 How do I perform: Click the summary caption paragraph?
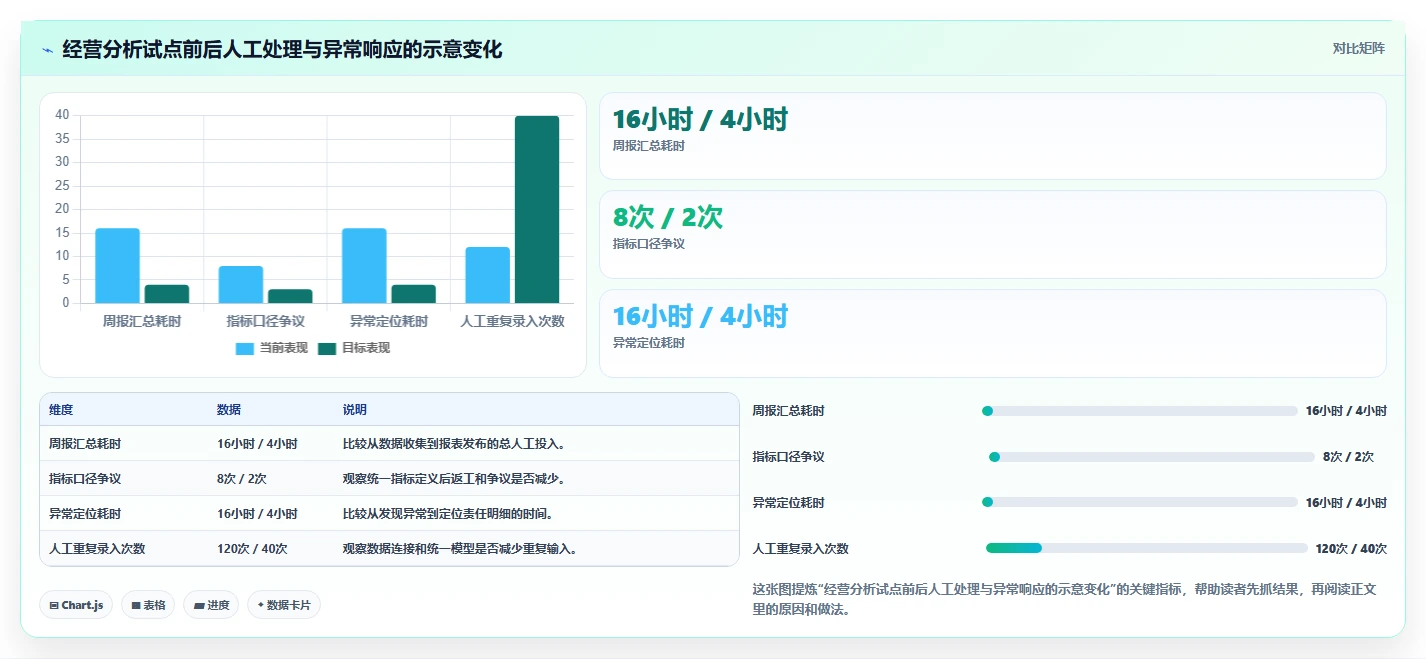coord(1065,599)
